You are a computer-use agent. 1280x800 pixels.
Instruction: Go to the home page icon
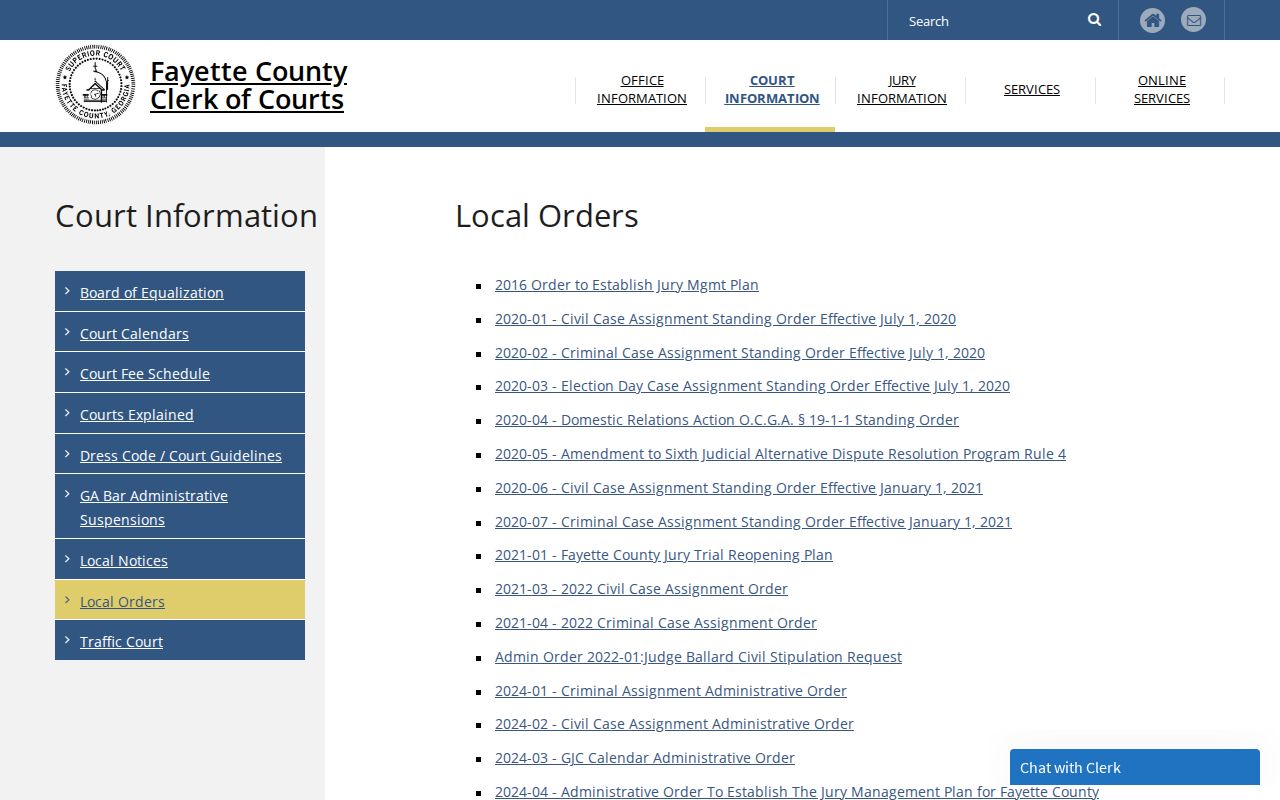tap(1153, 20)
